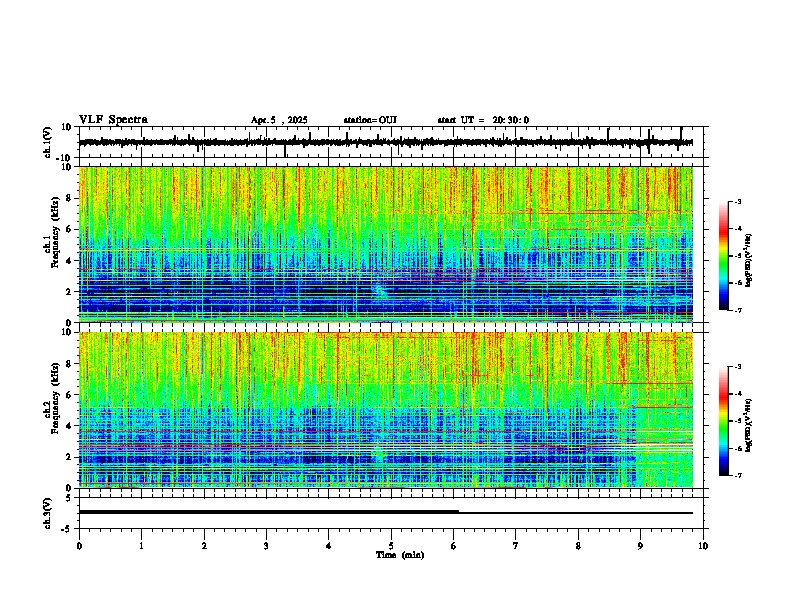Click the log(PSD) unit label beside ch.2 color bar

(x=749, y=425)
